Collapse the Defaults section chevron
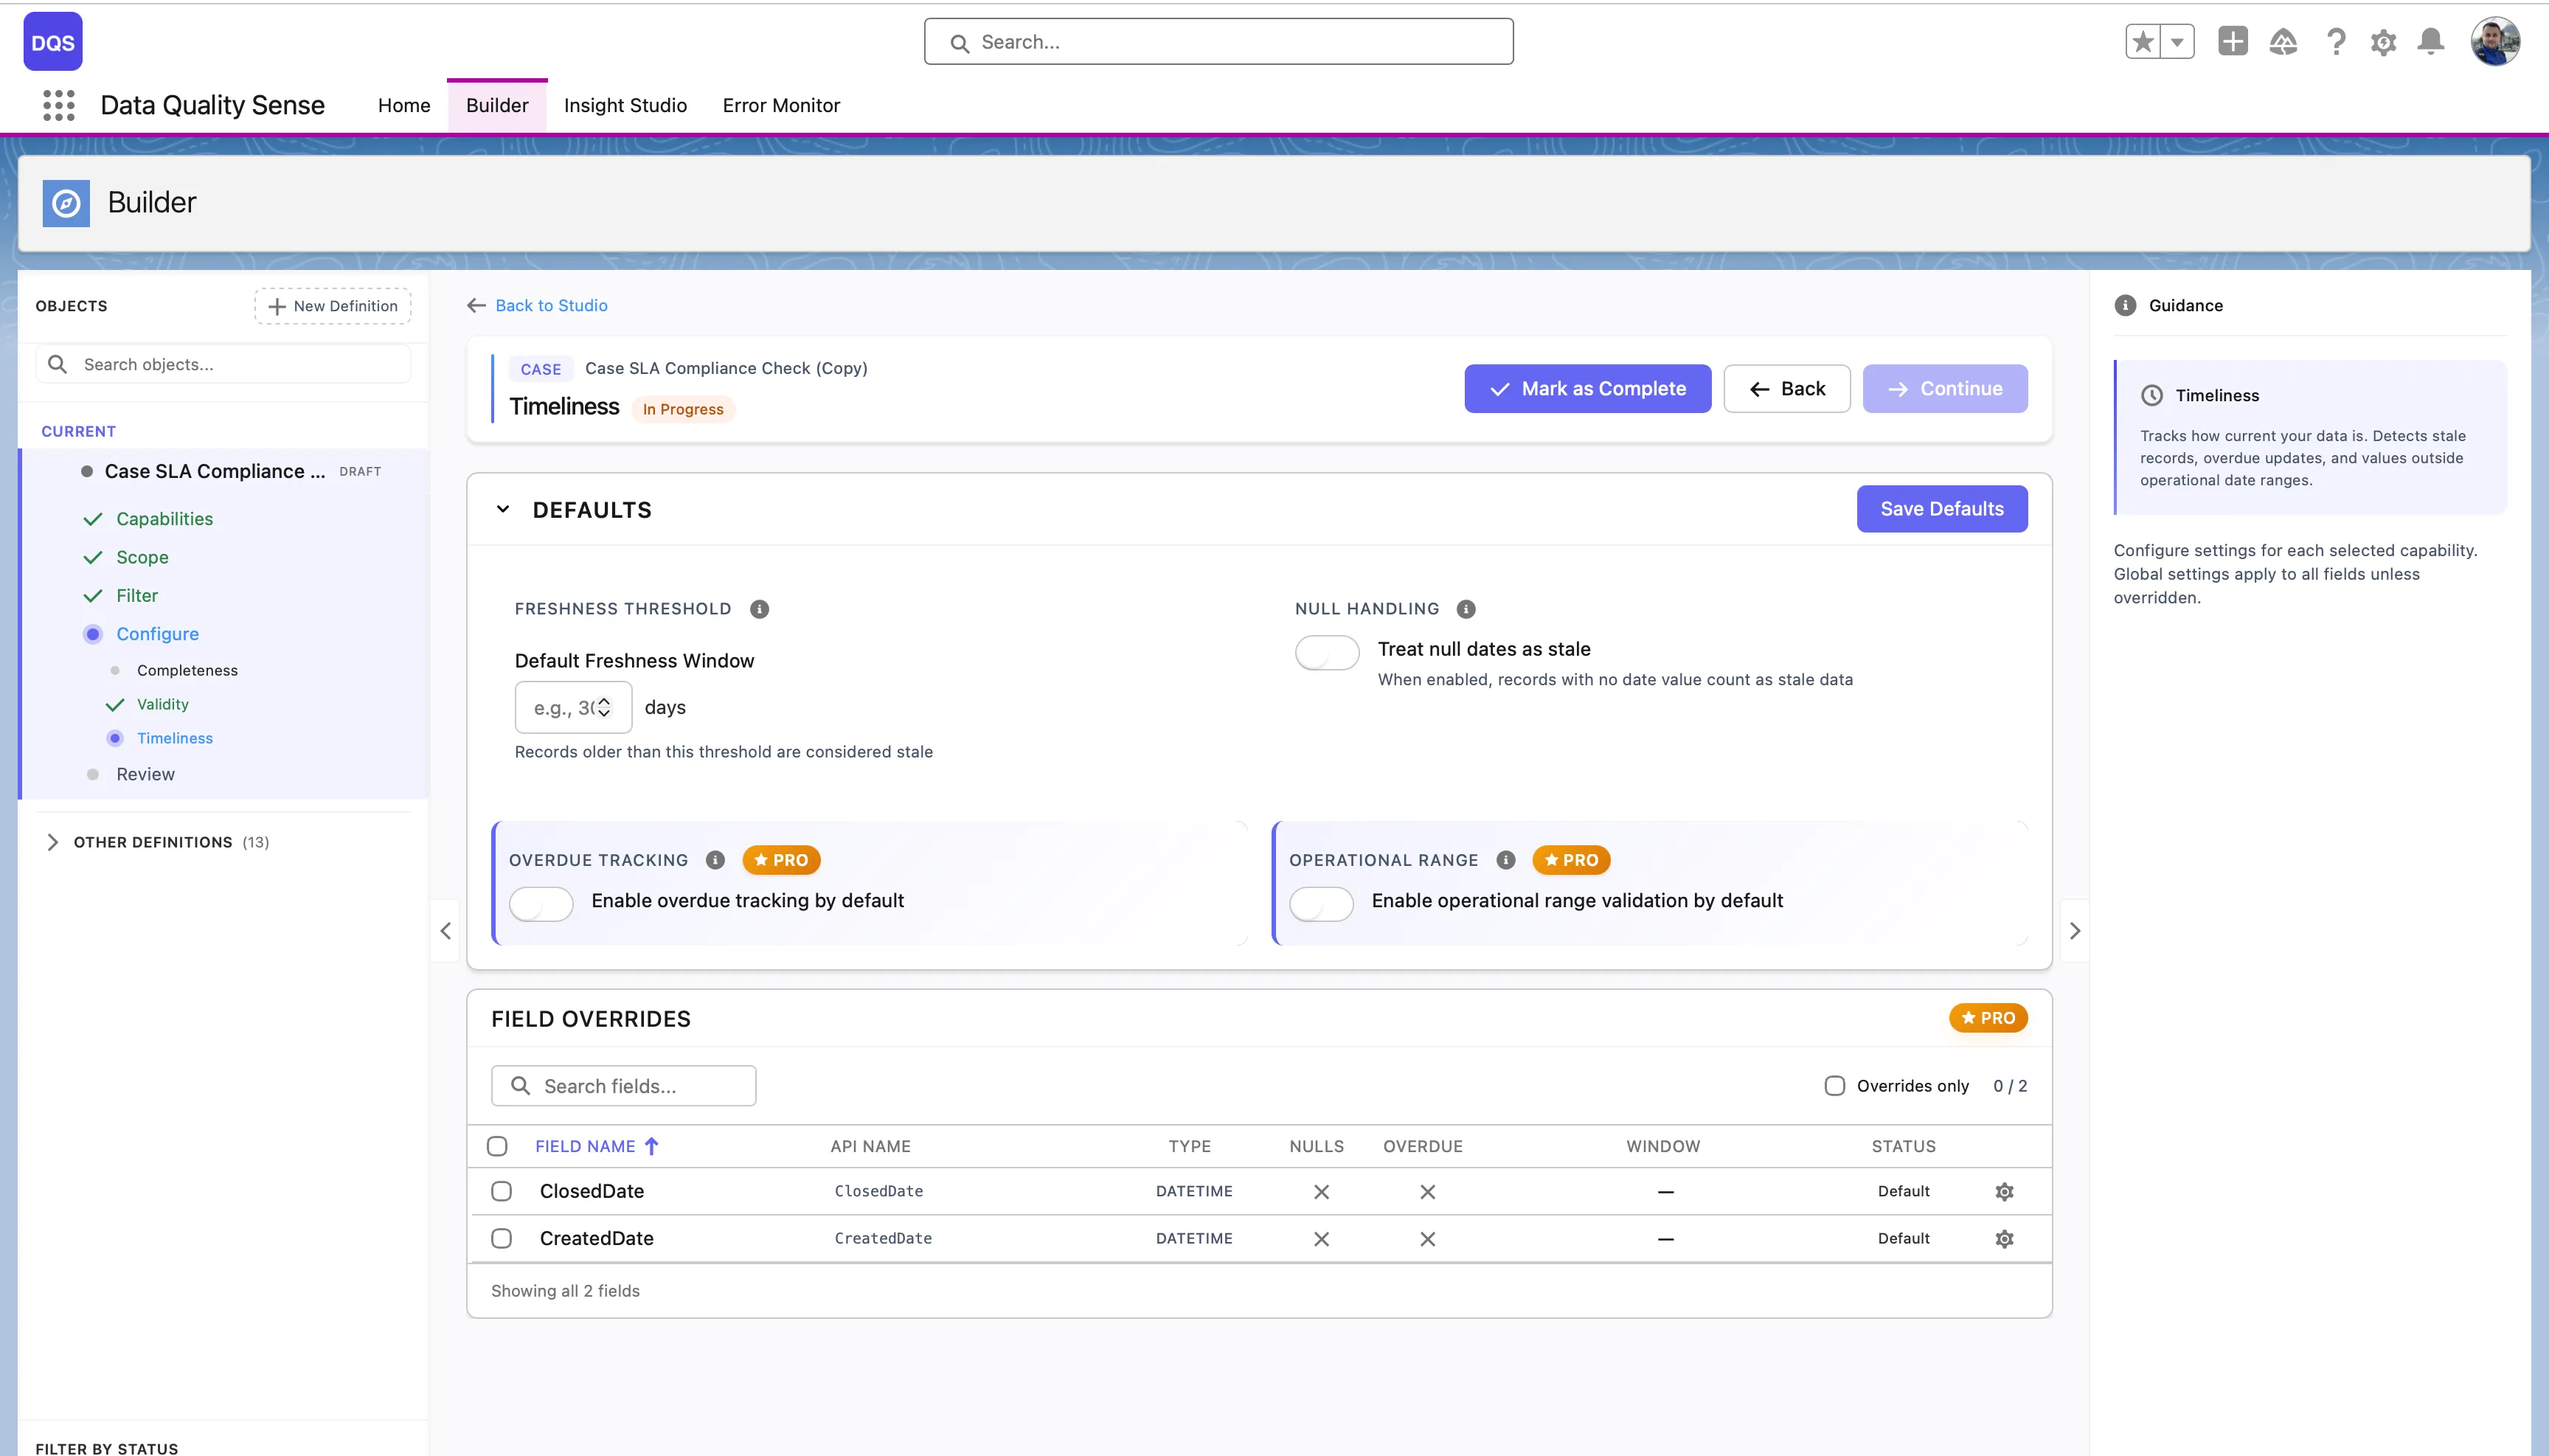This screenshot has width=2549, height=1456. 503,509
